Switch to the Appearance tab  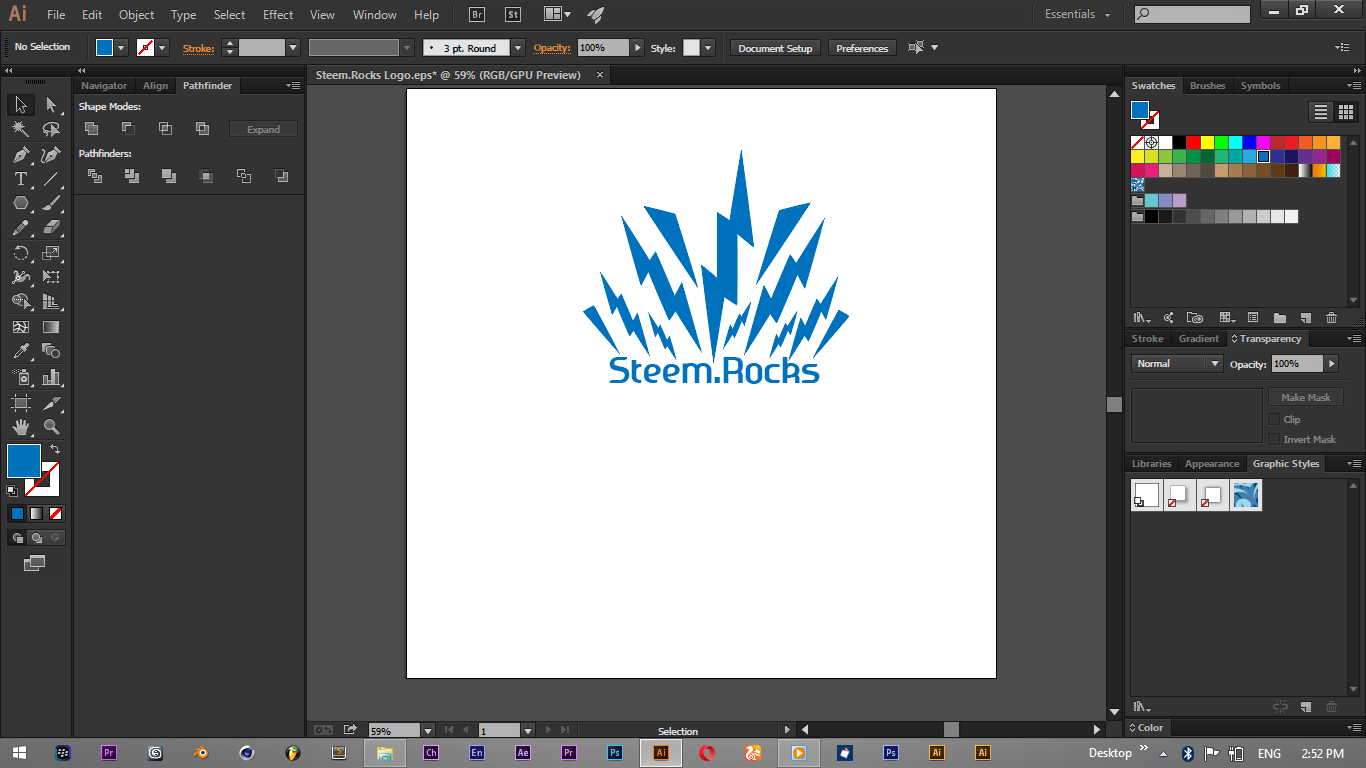[x=1212, y=464]
